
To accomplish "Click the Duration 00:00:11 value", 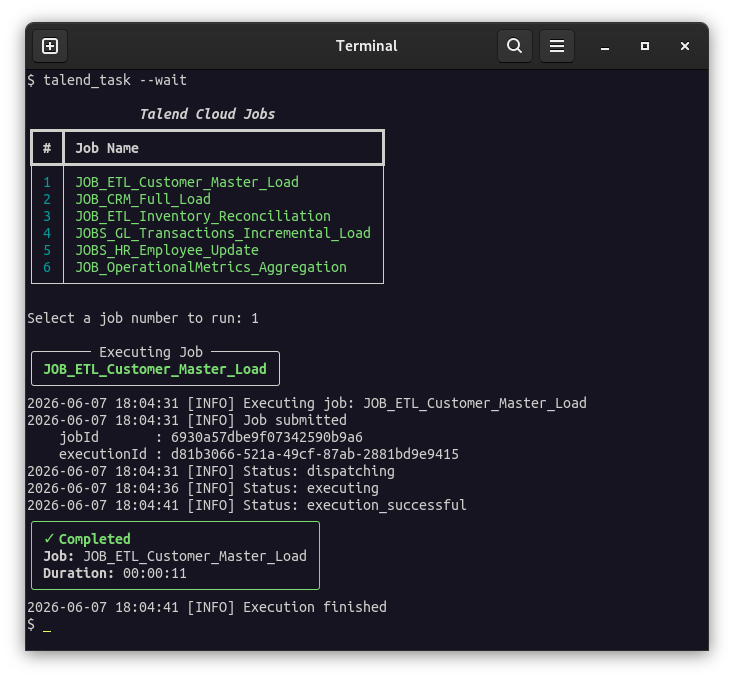I will (155, 573).
